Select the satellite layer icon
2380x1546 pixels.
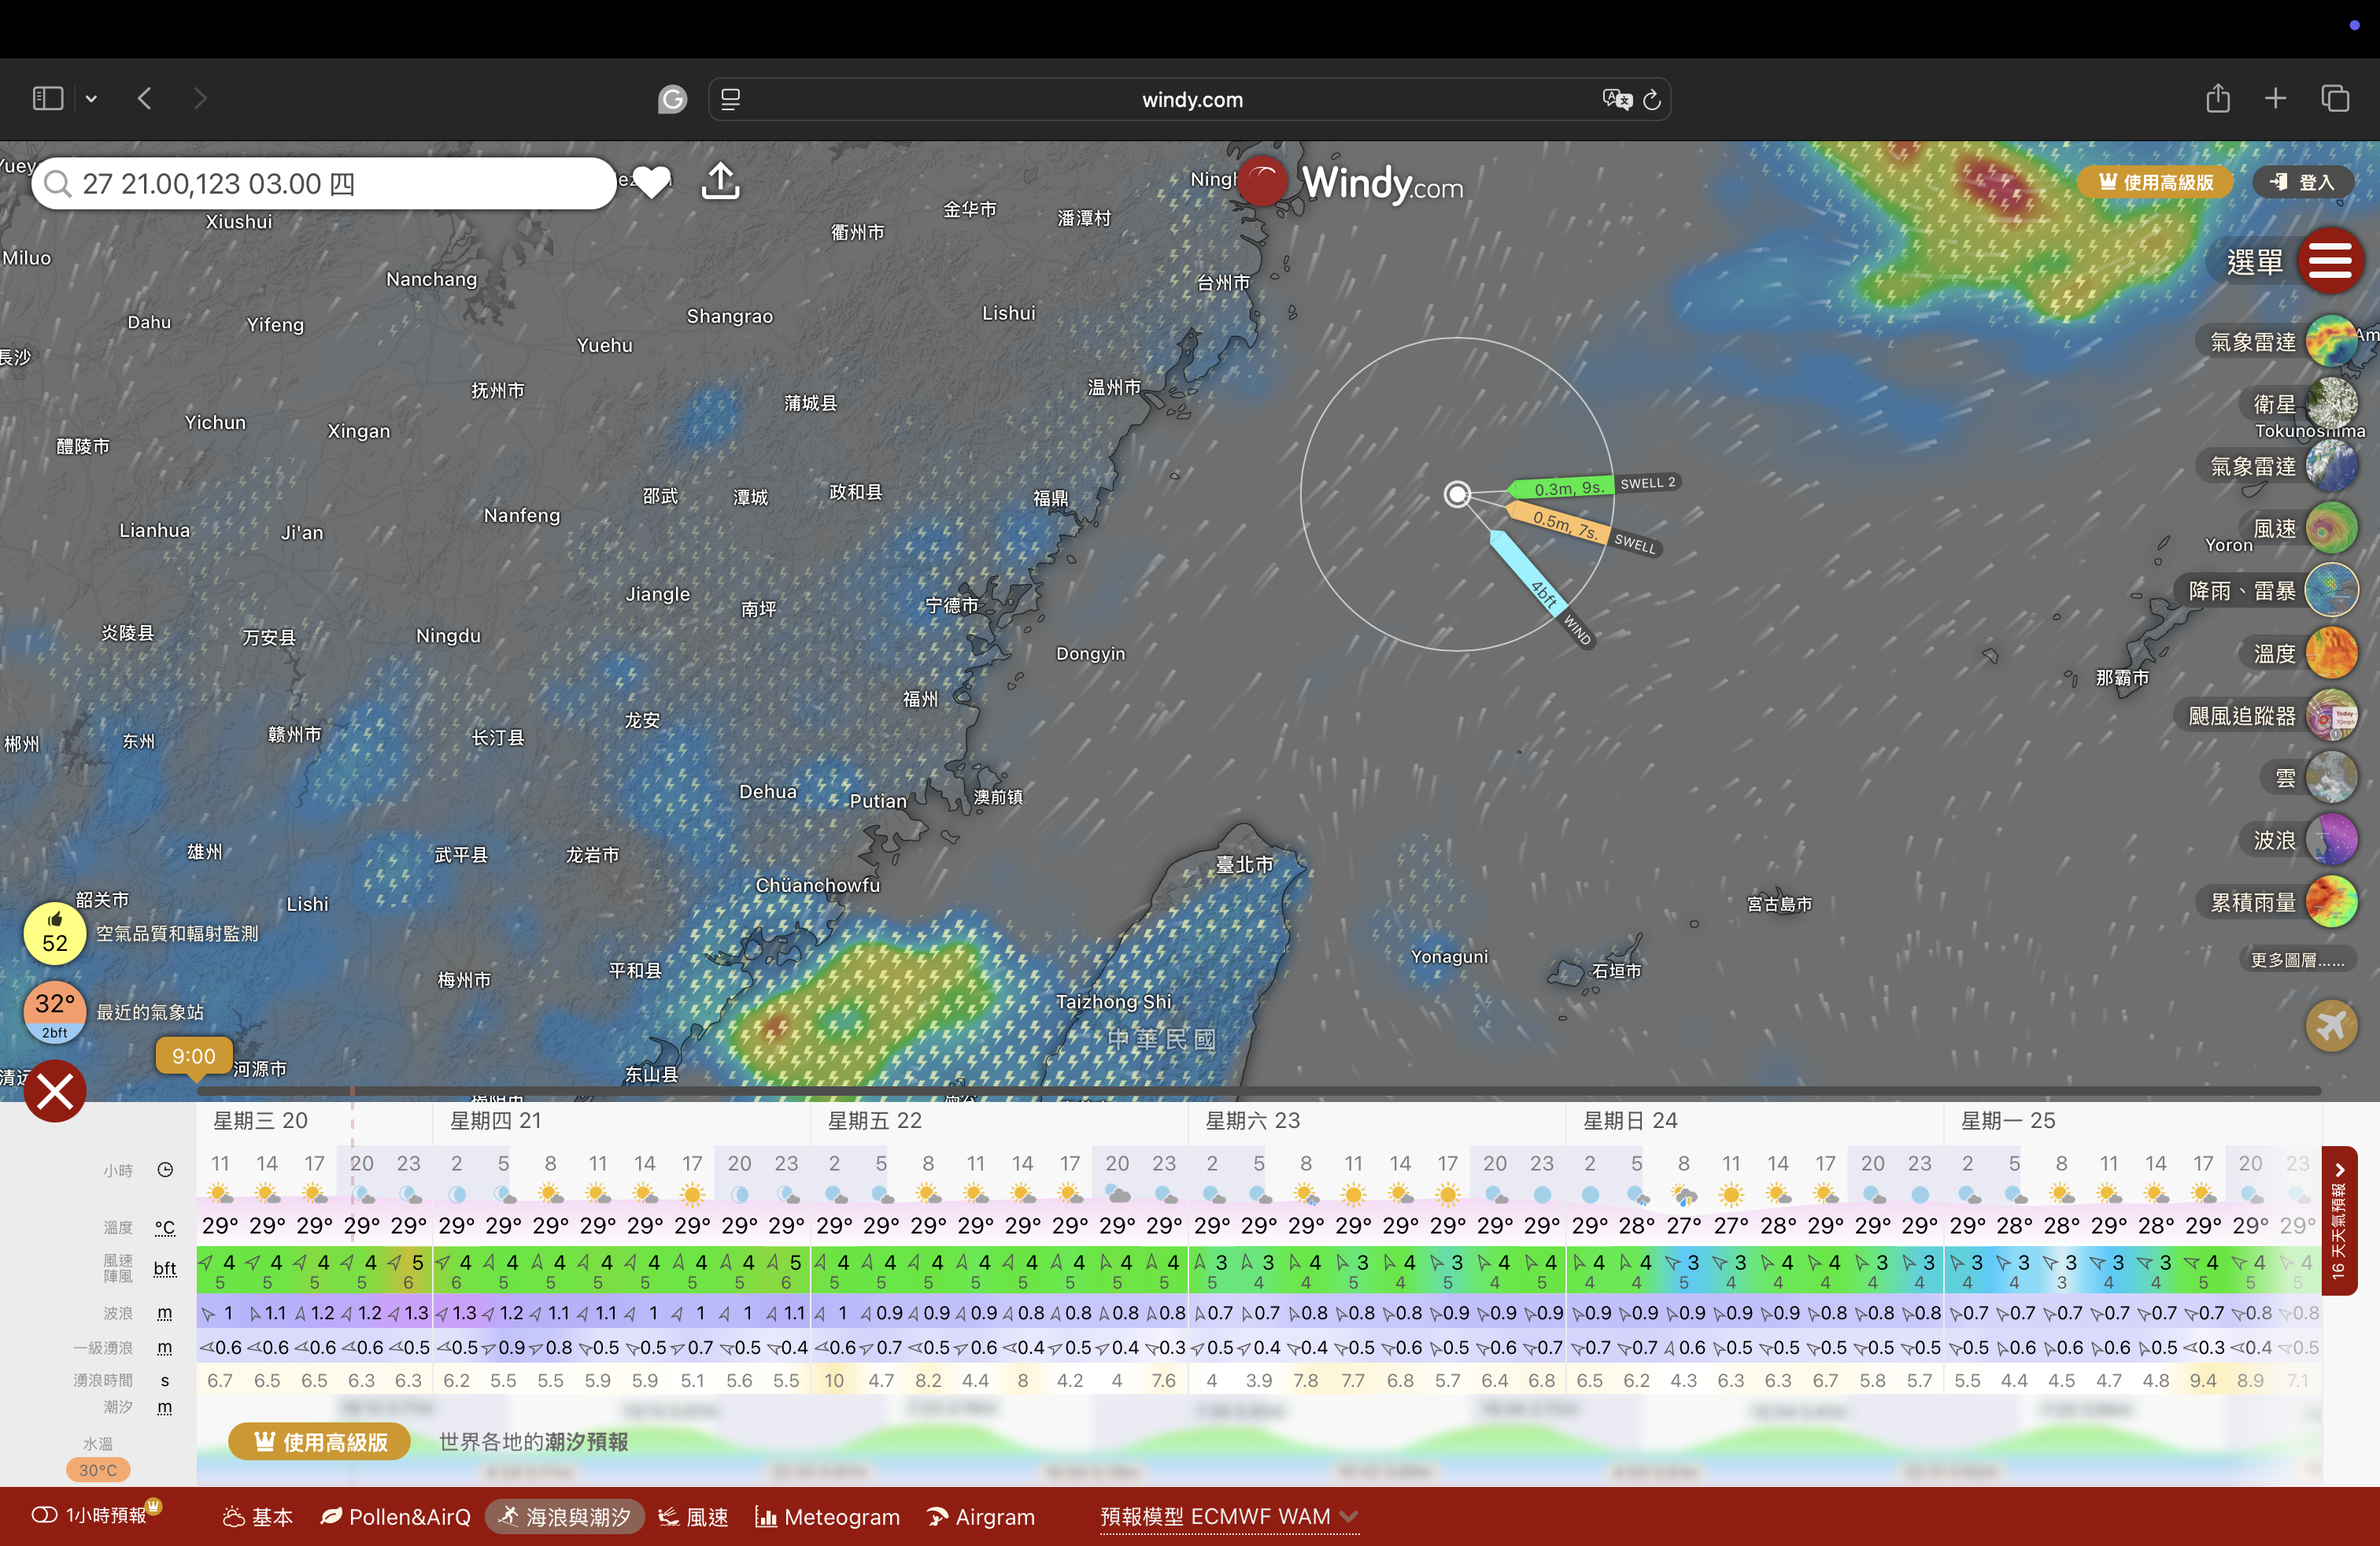click(2331, 403)
